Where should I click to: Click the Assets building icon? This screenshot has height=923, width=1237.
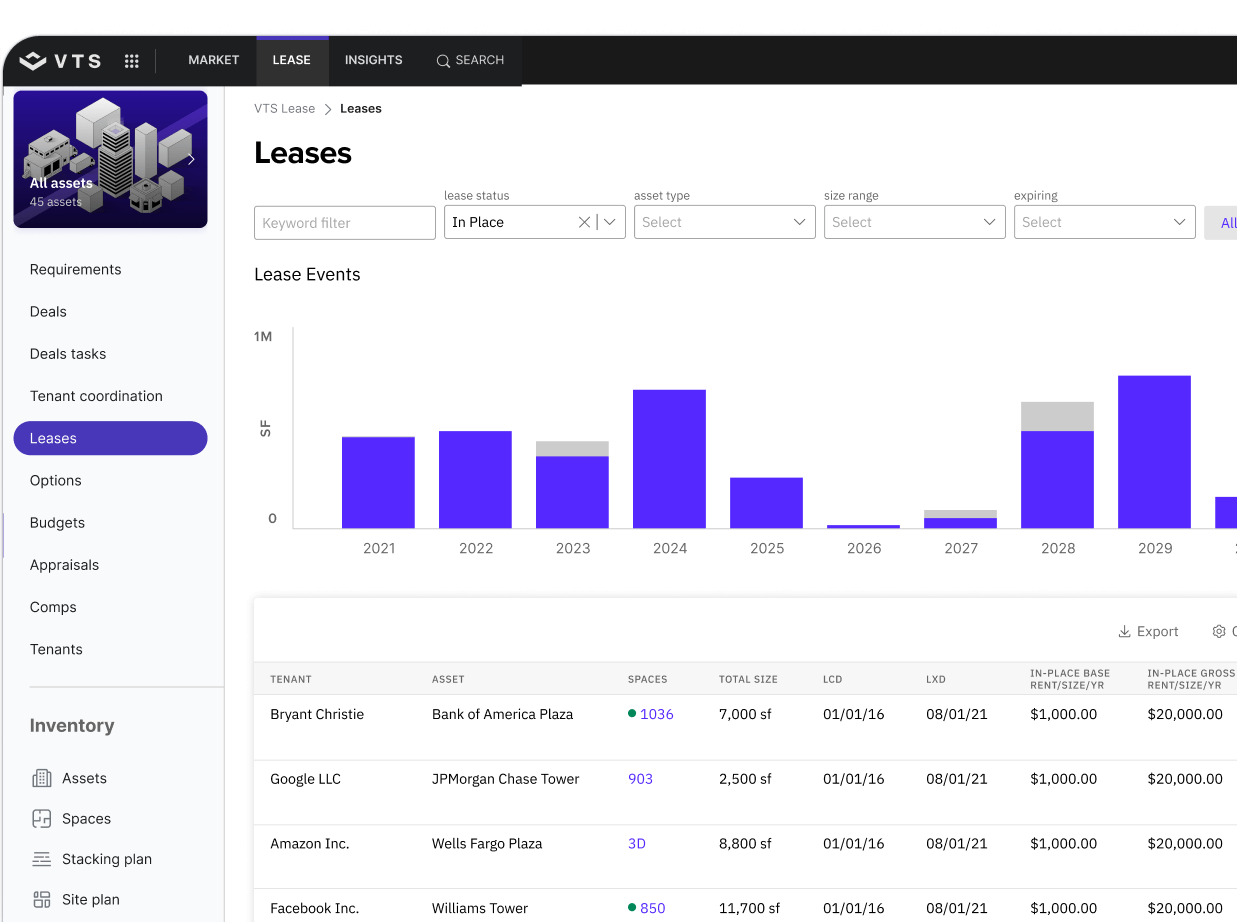(42, 778)
